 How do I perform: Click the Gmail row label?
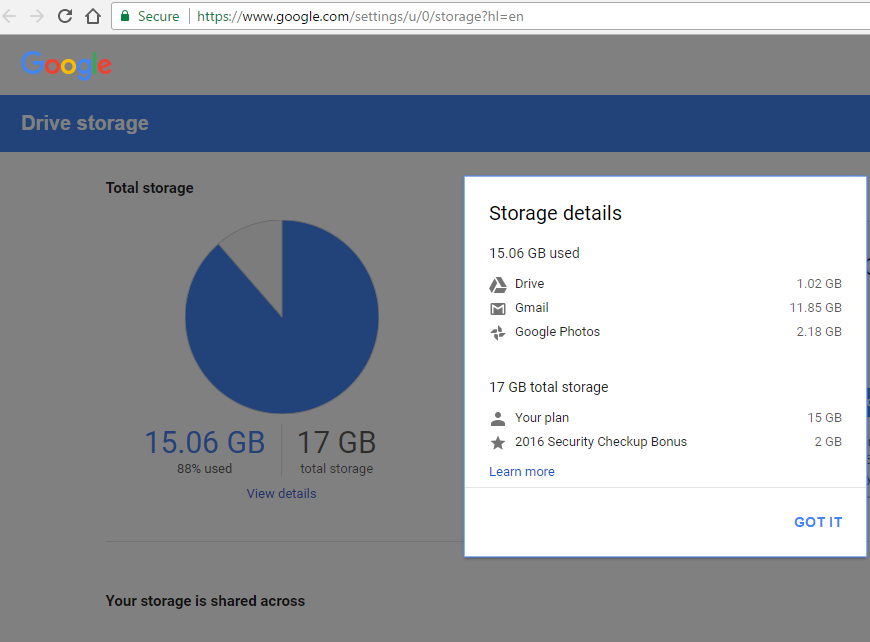point(532,307)
